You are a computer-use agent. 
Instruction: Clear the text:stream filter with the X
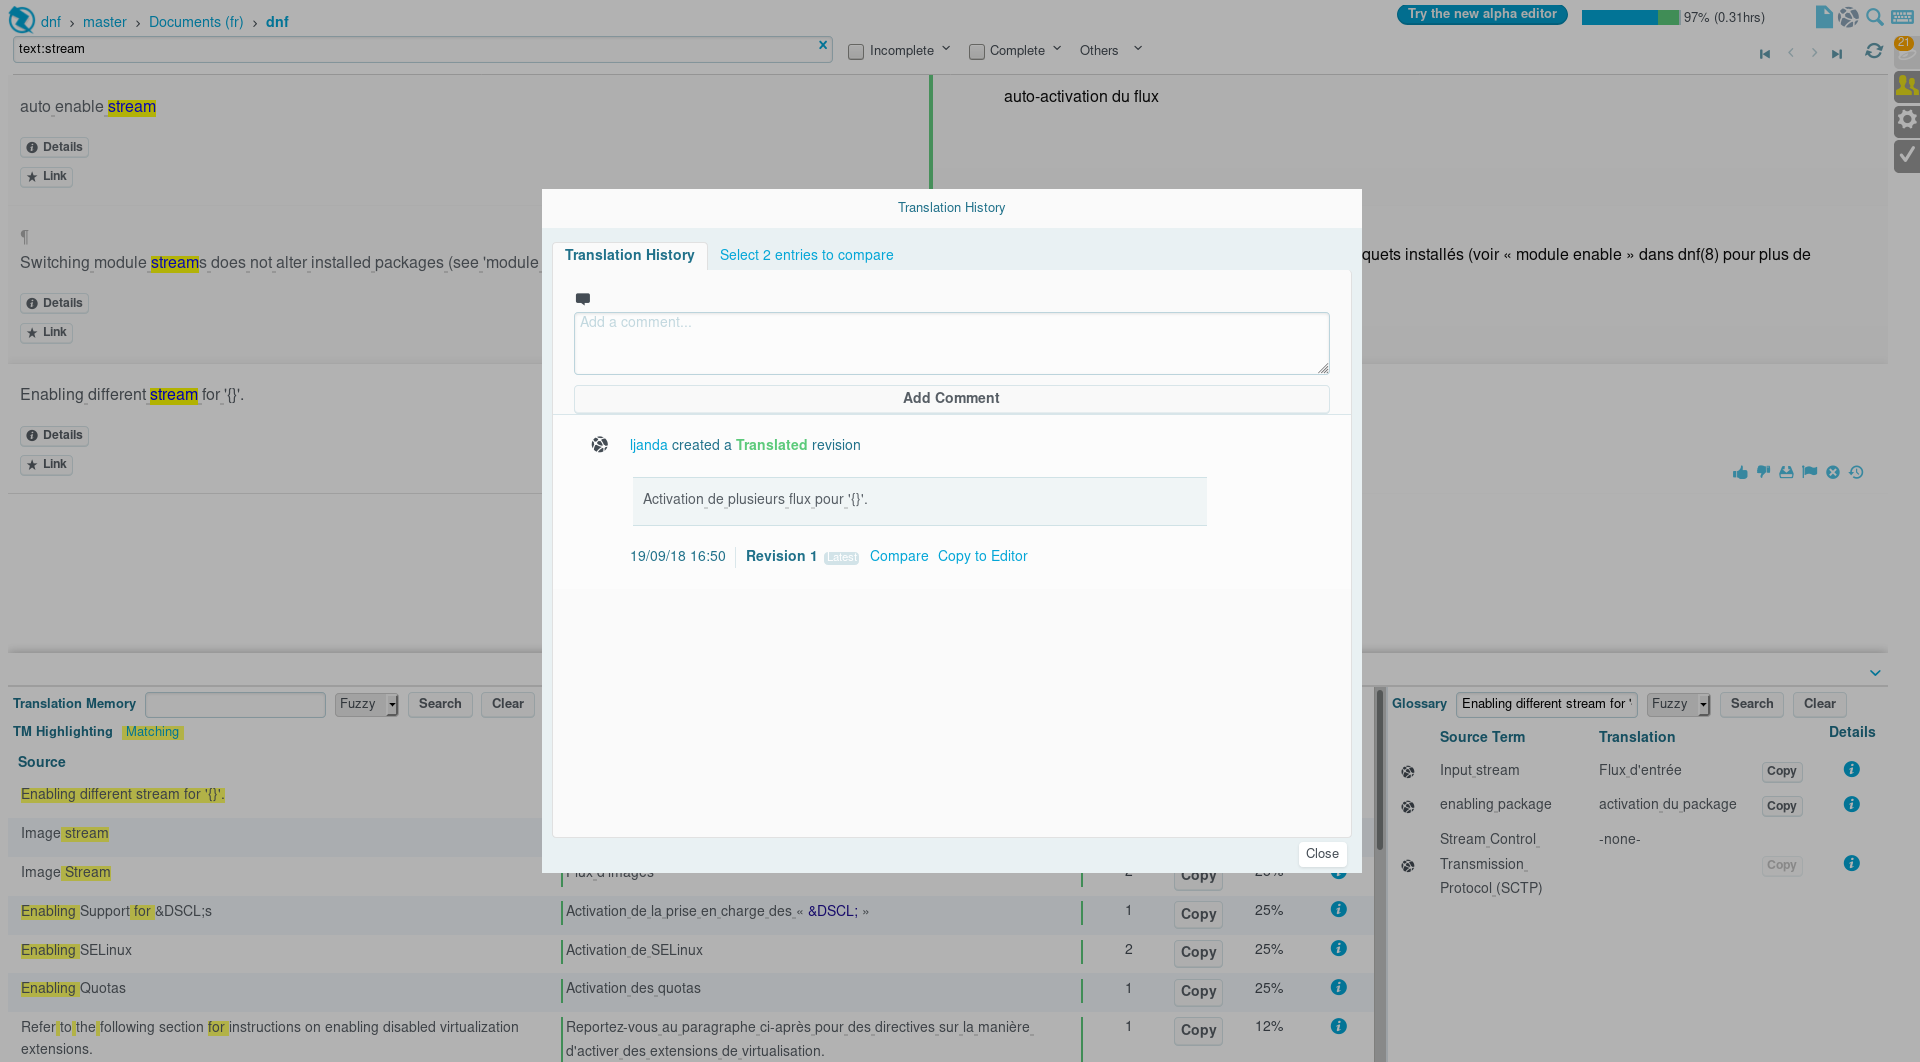pyautogui.click(x=823, y=45)
